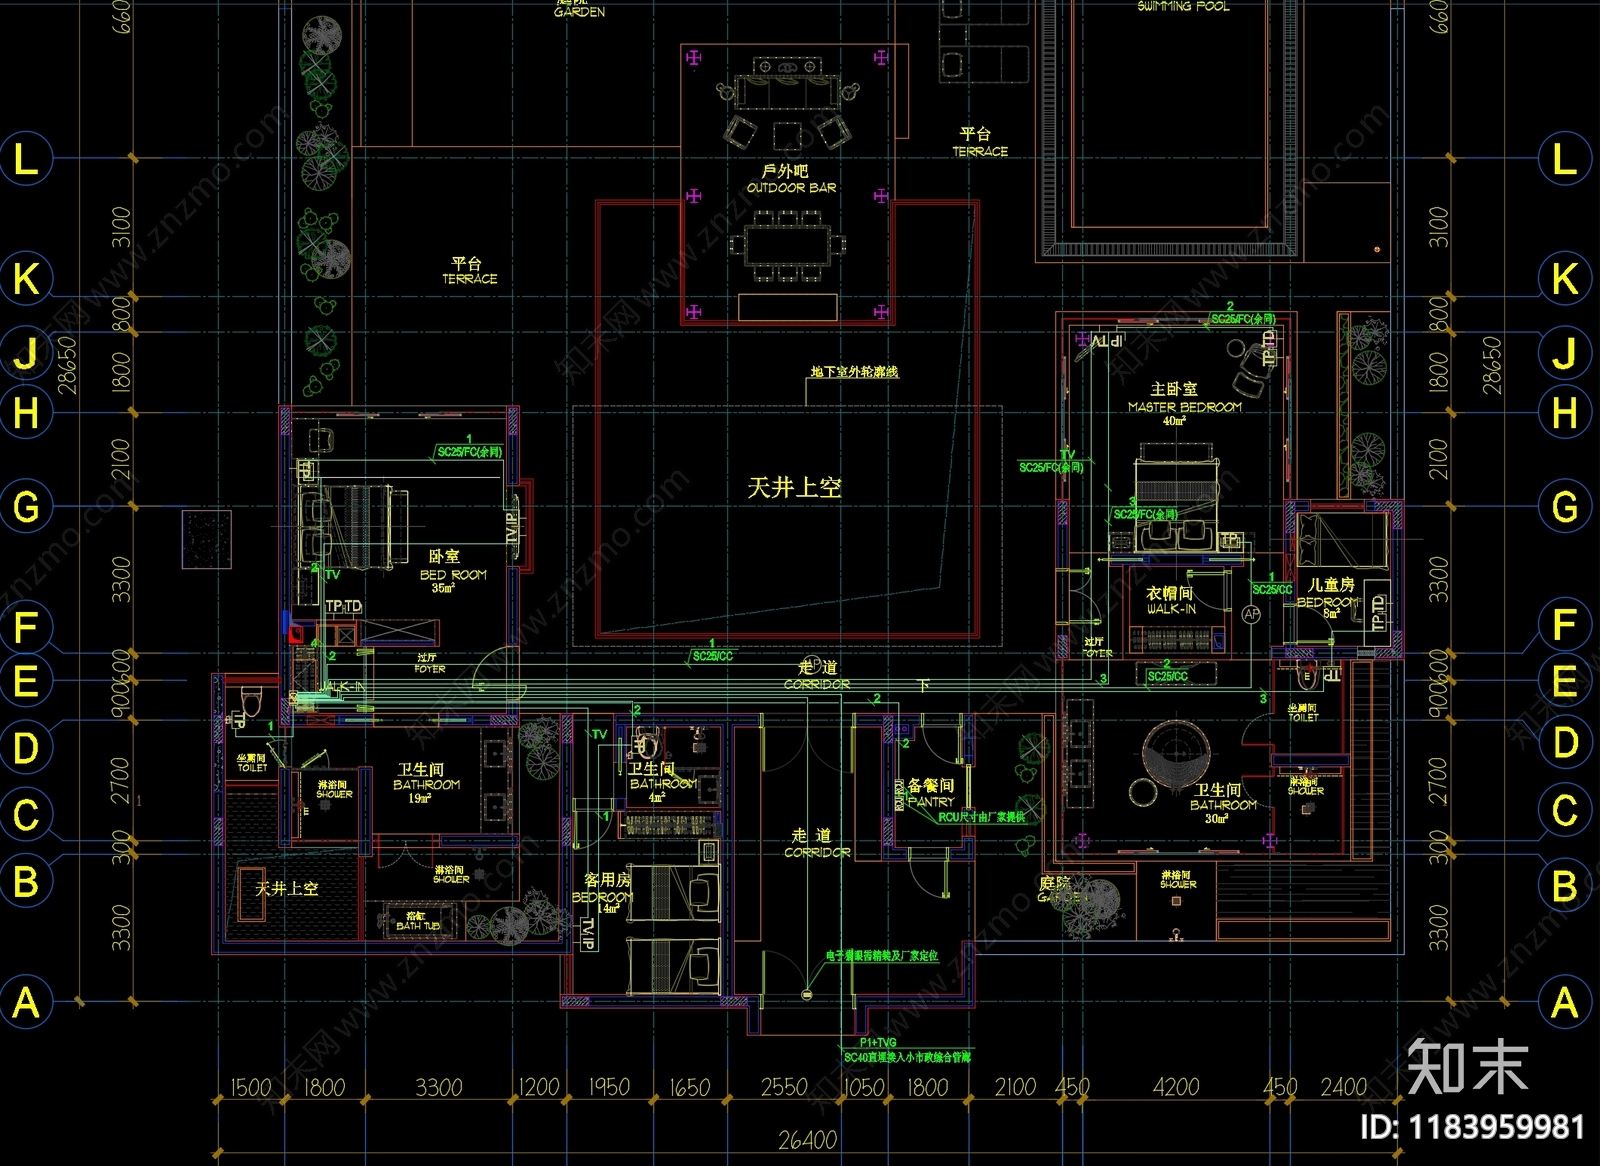Click the 客用房 BEDROOM 14m² label
The height and width of the screenshot is (1166, 1600).
[x=603, y=893]
